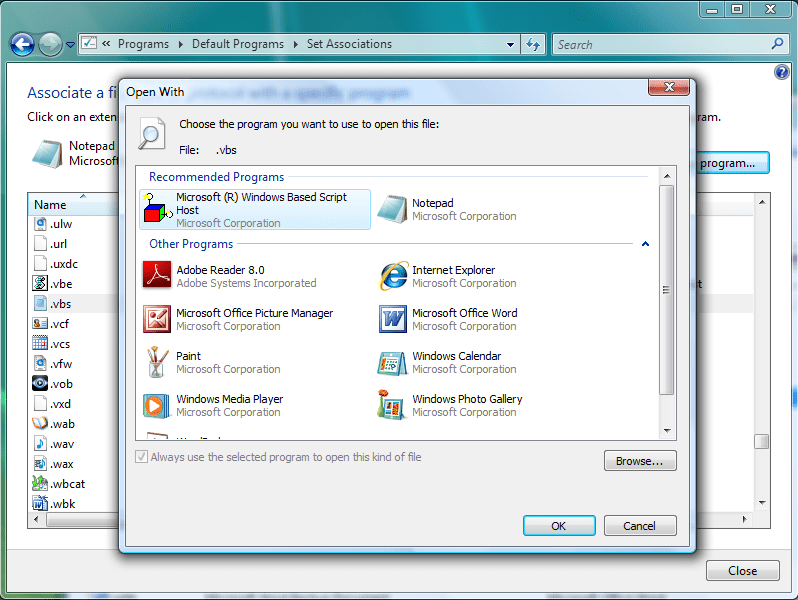798x600 pixels.
Task: Open recent pages dropdown next to Forward
Action: coord(70,45)
